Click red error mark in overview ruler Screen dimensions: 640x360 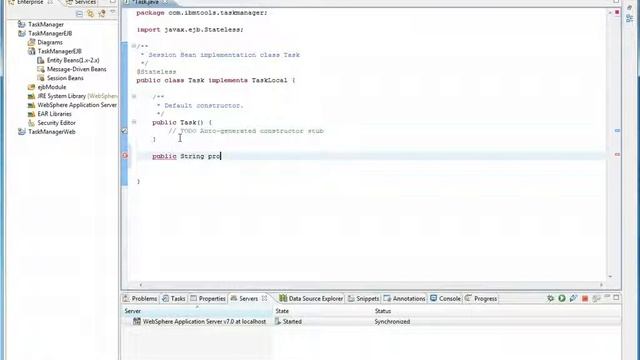coord(617,154)
